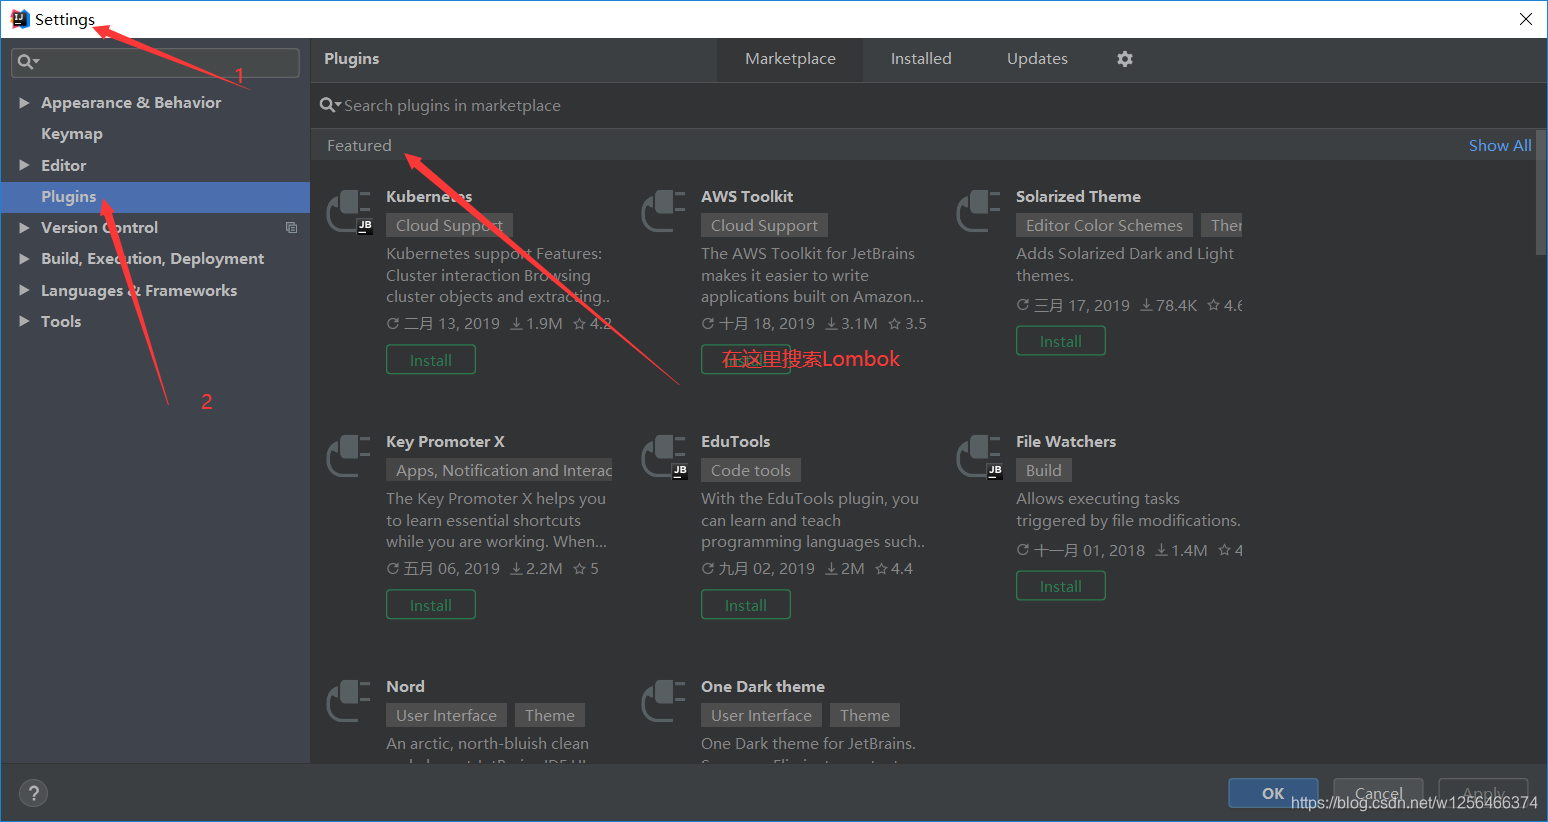This screenshot has width=1548, height=822.
Task: Open the Solarized Theme plugin title
Action: (x=1078, y=196)
